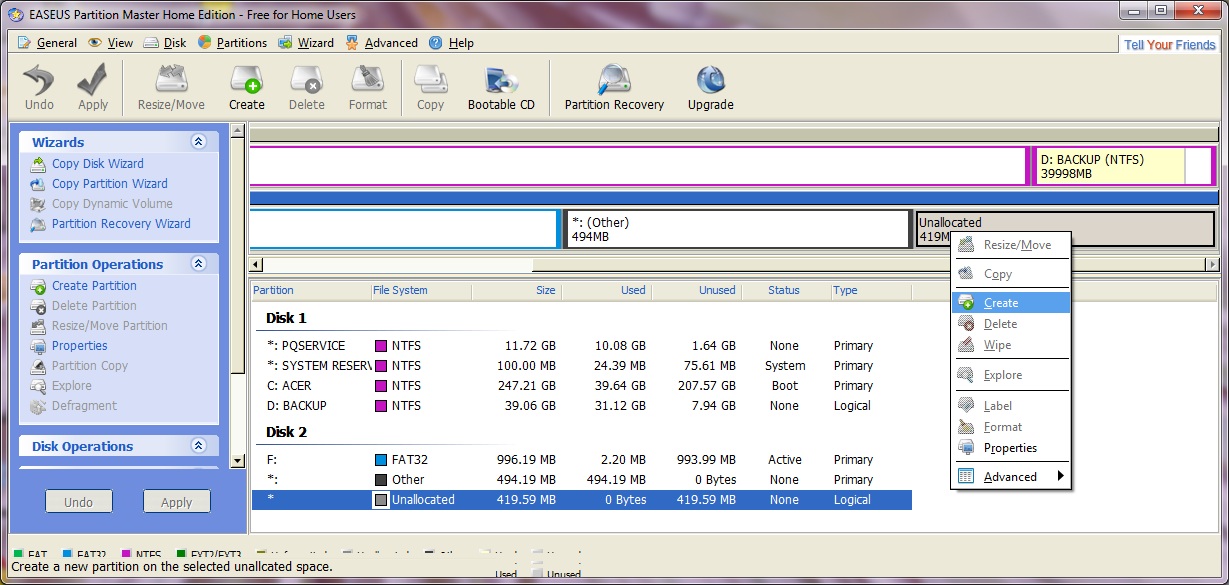1229x585 pixels.
Task: Click Create Partition in Partition Operations
Action: pyautogui.click(x=94, y=286)
